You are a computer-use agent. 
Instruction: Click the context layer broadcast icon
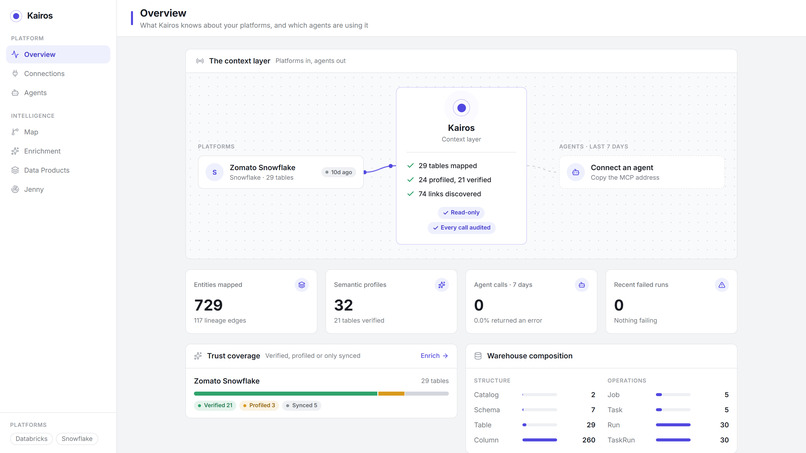200,61
